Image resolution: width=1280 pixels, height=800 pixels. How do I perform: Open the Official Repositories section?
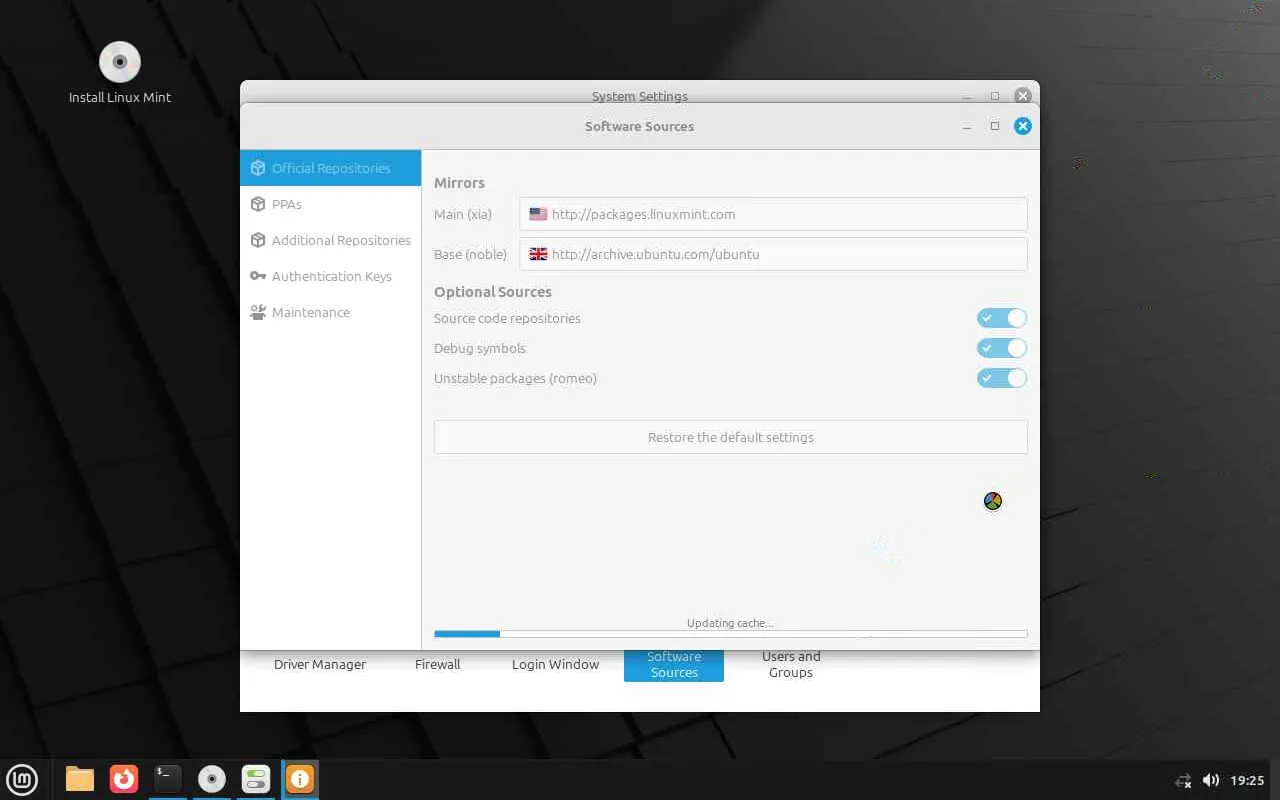click(x=331, y=168)
